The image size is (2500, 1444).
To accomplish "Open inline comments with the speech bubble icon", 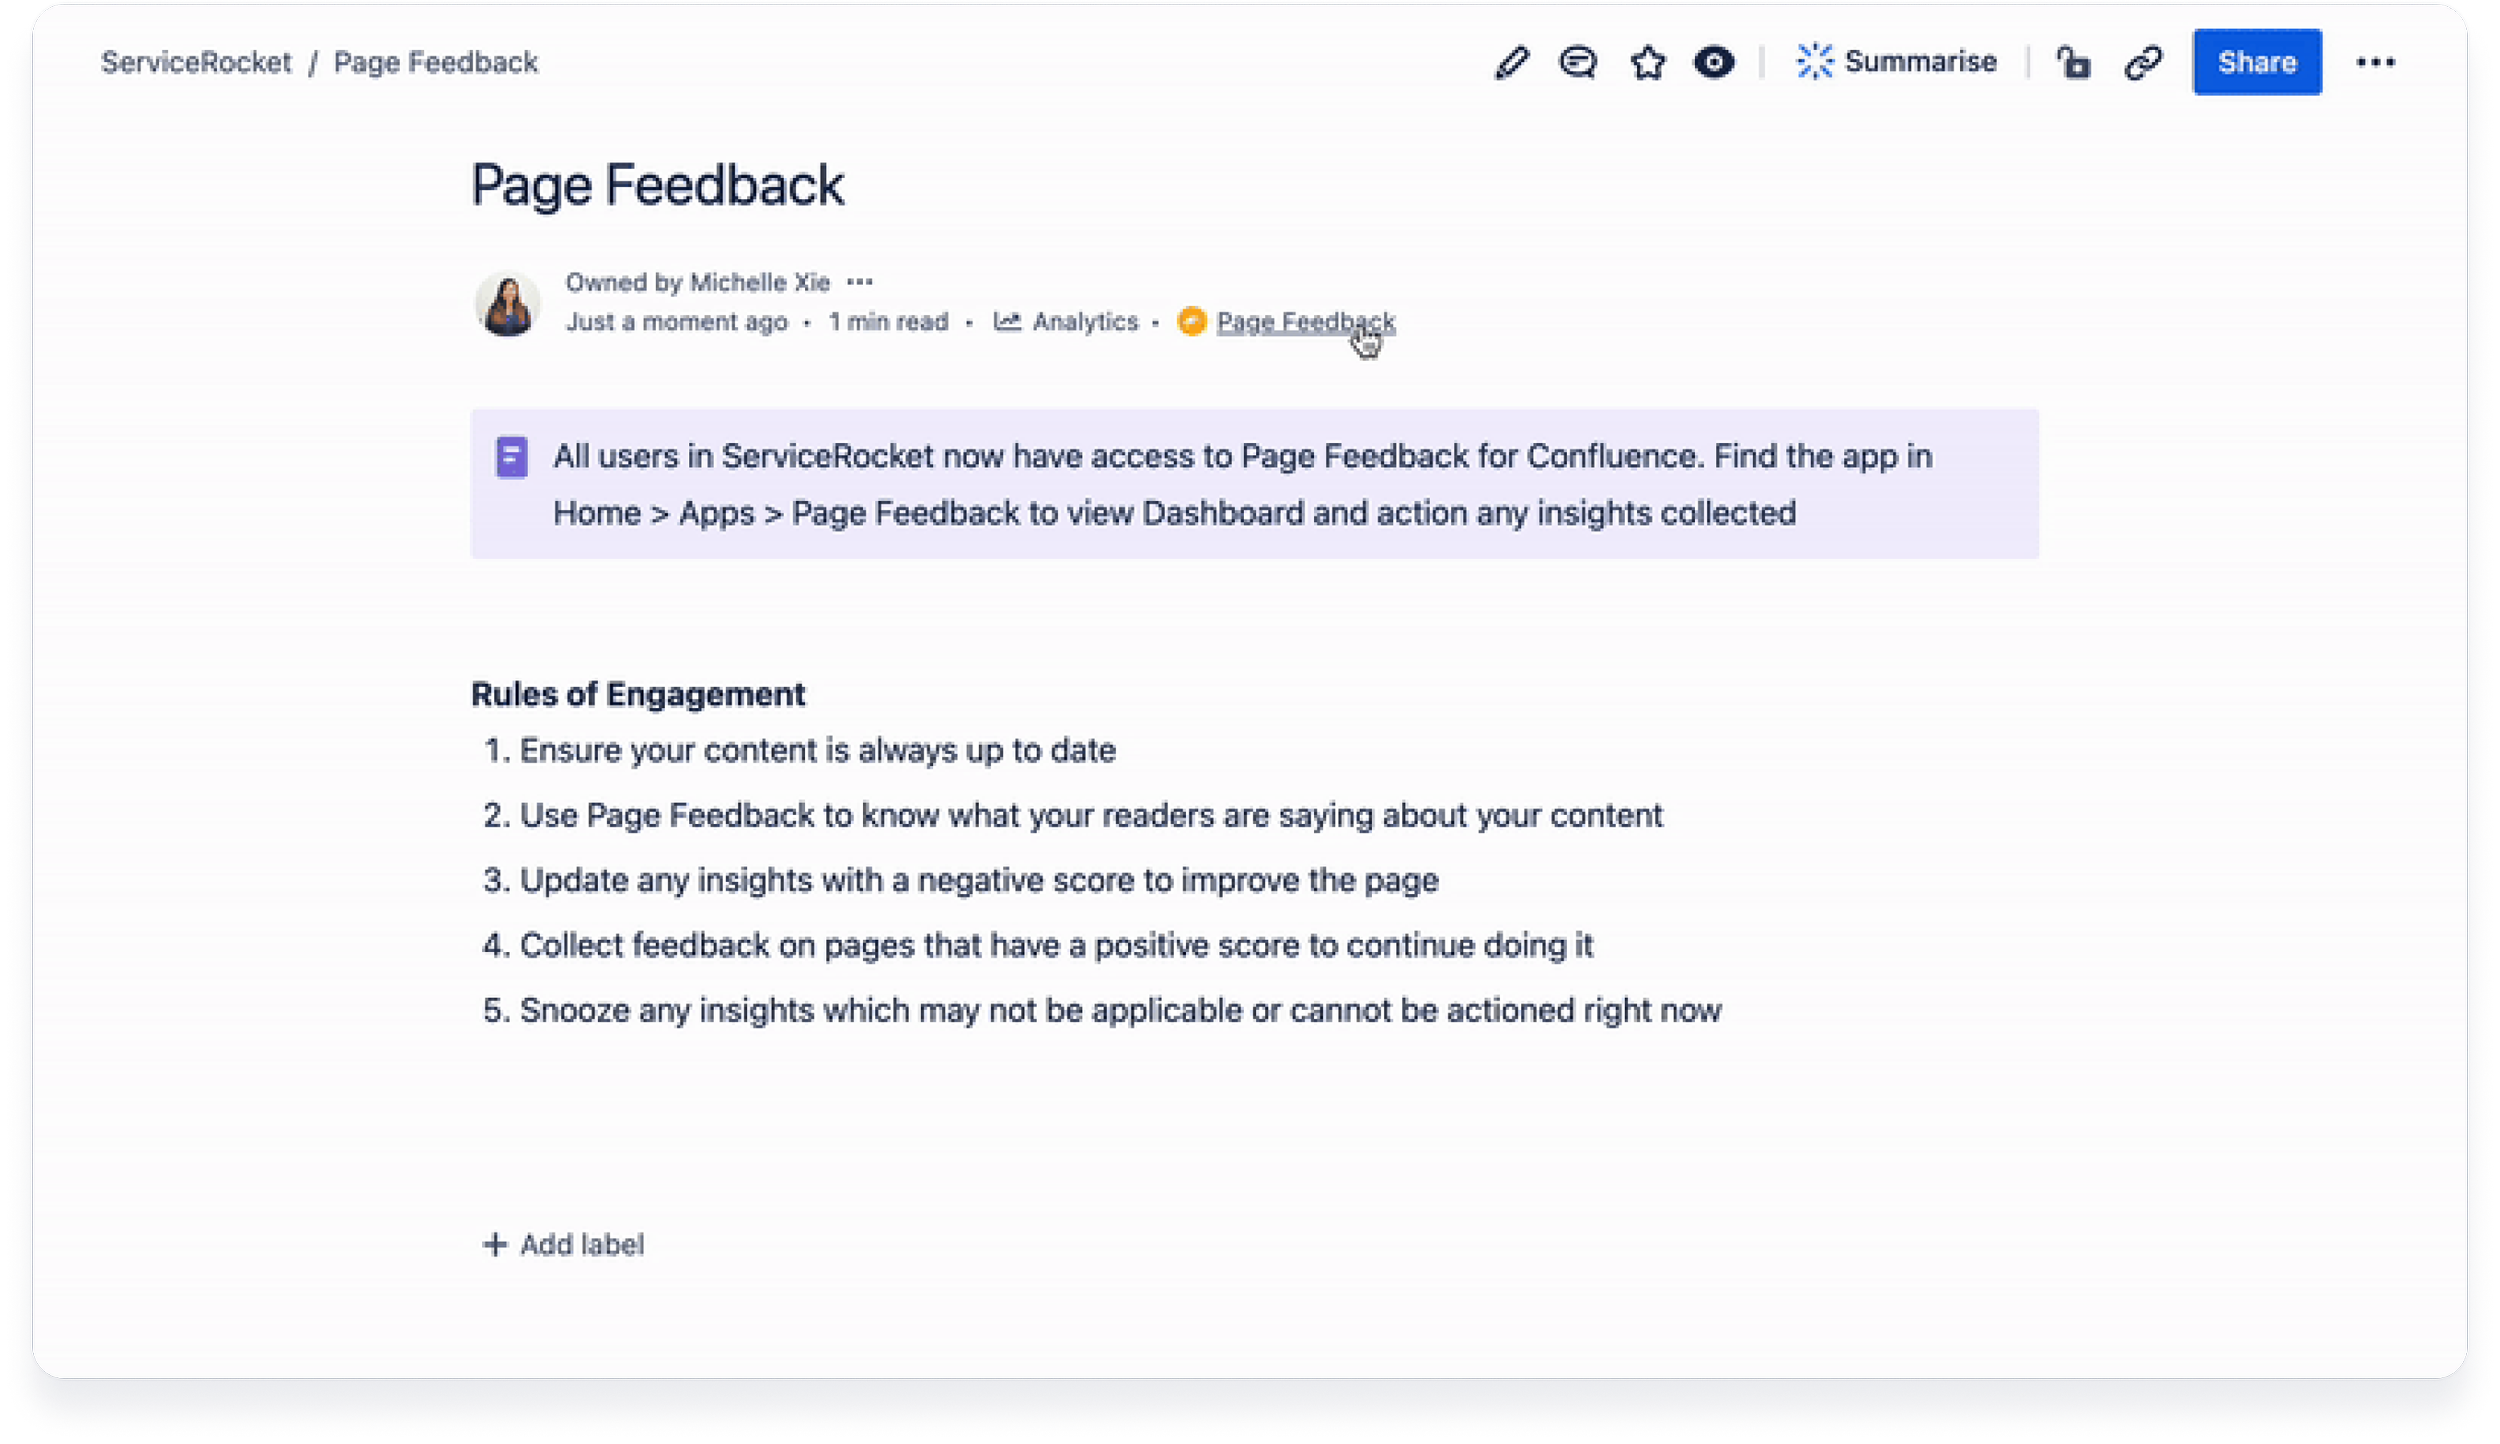I will pyautogui.click(x=1578, y=62).
